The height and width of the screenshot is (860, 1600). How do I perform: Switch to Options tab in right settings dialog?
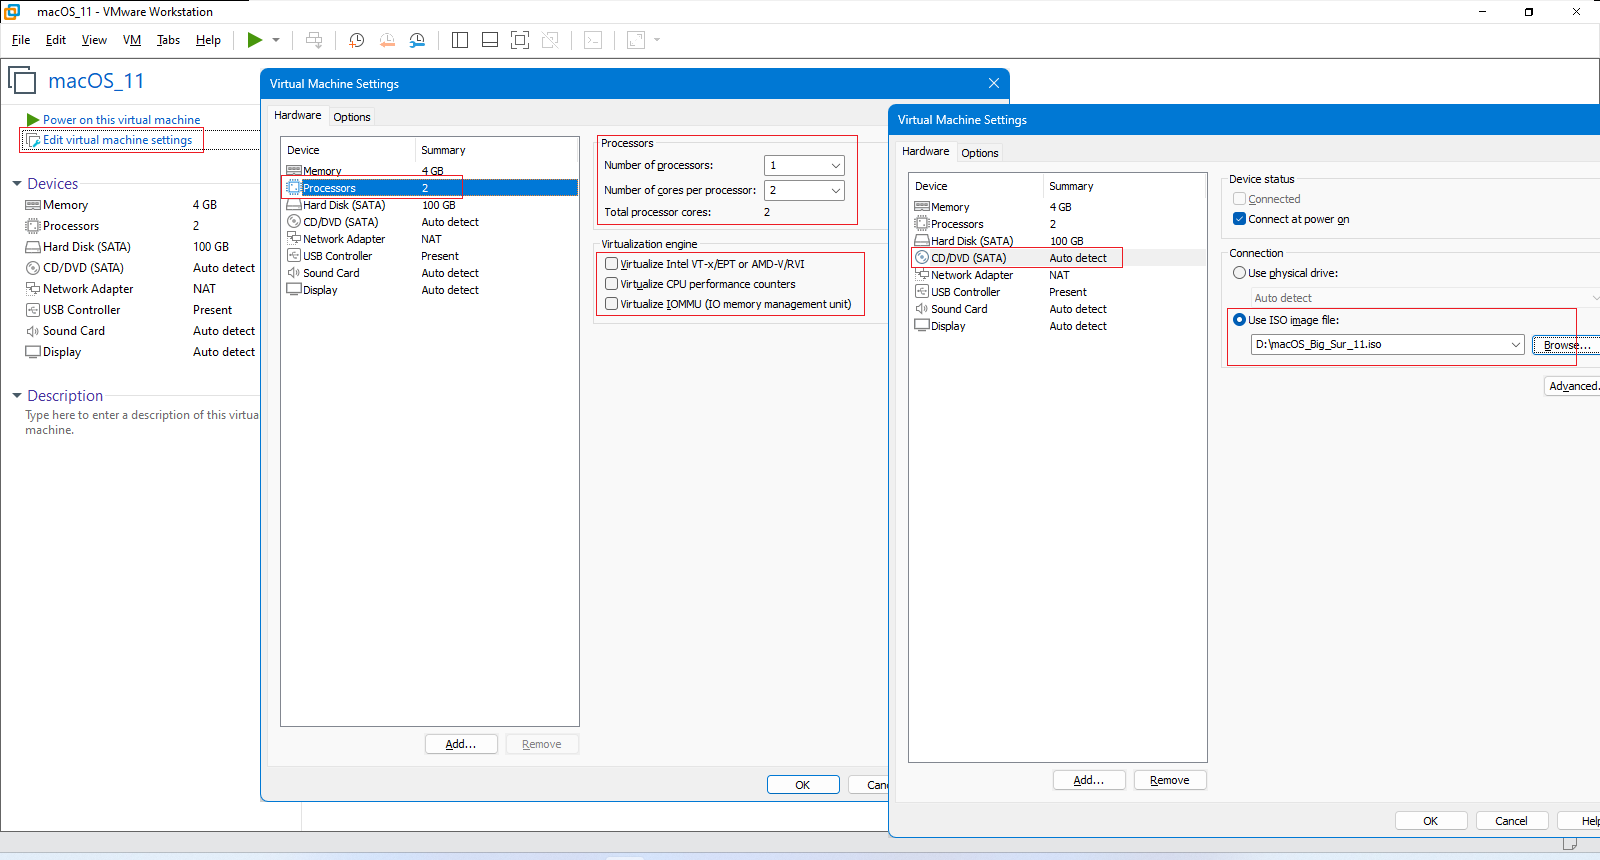pyautogui.click(x=980, y=153)
